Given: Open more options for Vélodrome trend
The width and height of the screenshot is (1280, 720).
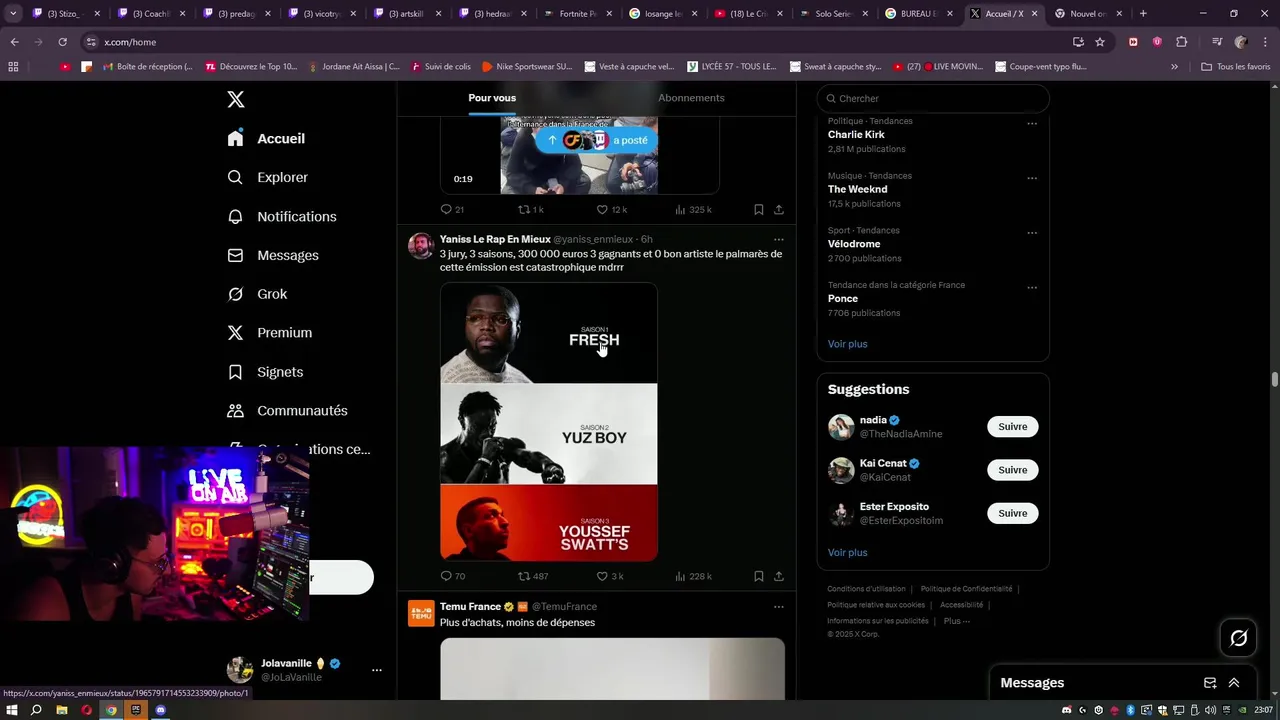Looking at the screenshot, I should [1032, 233].
